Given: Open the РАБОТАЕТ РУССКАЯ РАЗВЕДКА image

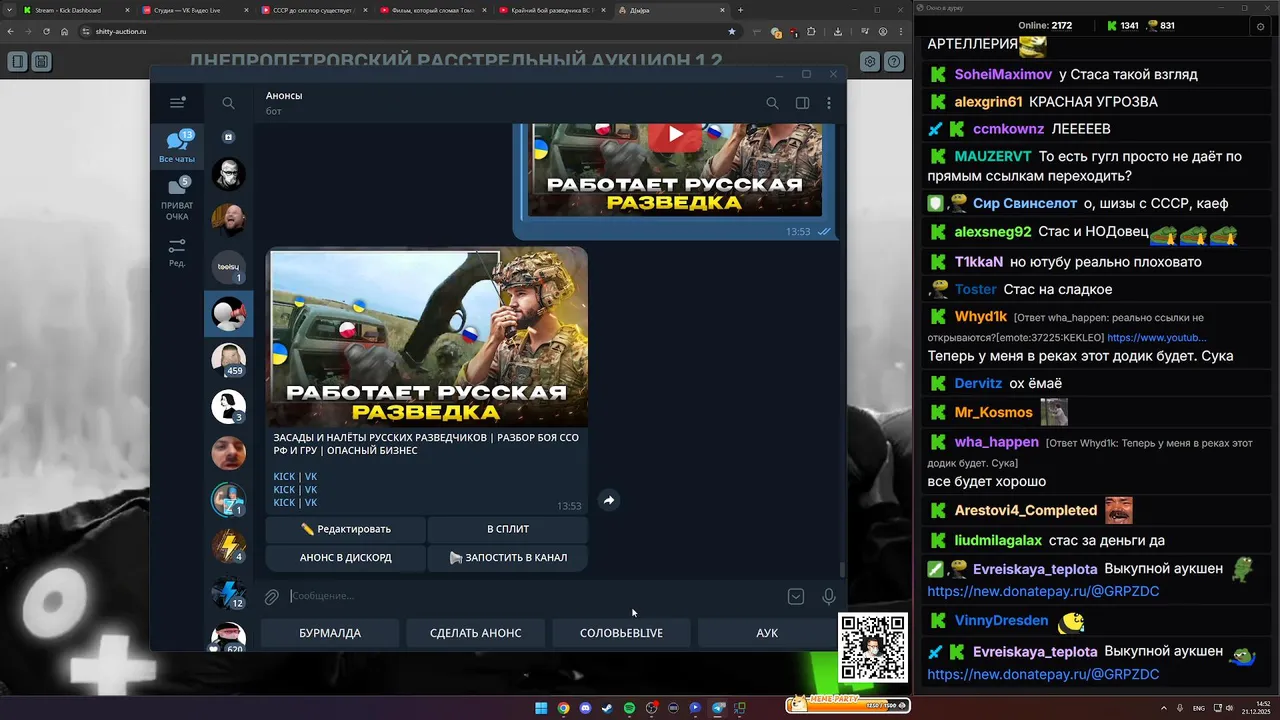Looking at the screenshot, I should pos(427,337).
